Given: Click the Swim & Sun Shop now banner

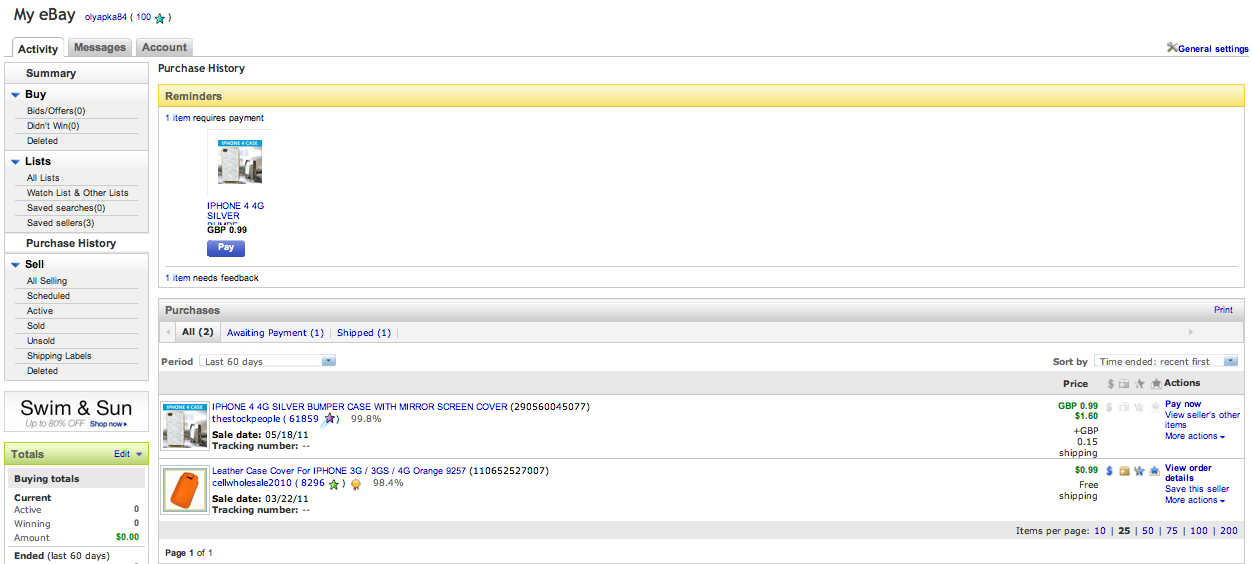Looking at the screenshot, I should pos(76,412).
